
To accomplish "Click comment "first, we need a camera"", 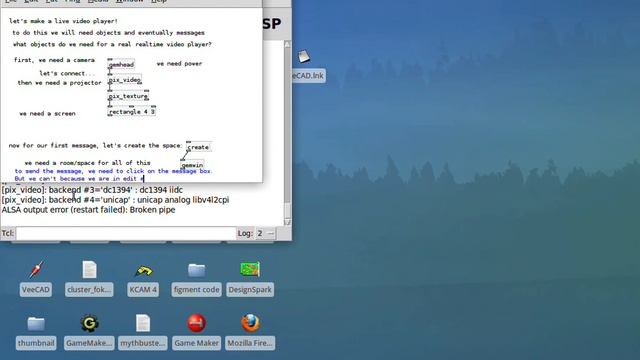I will coord(54,60).
